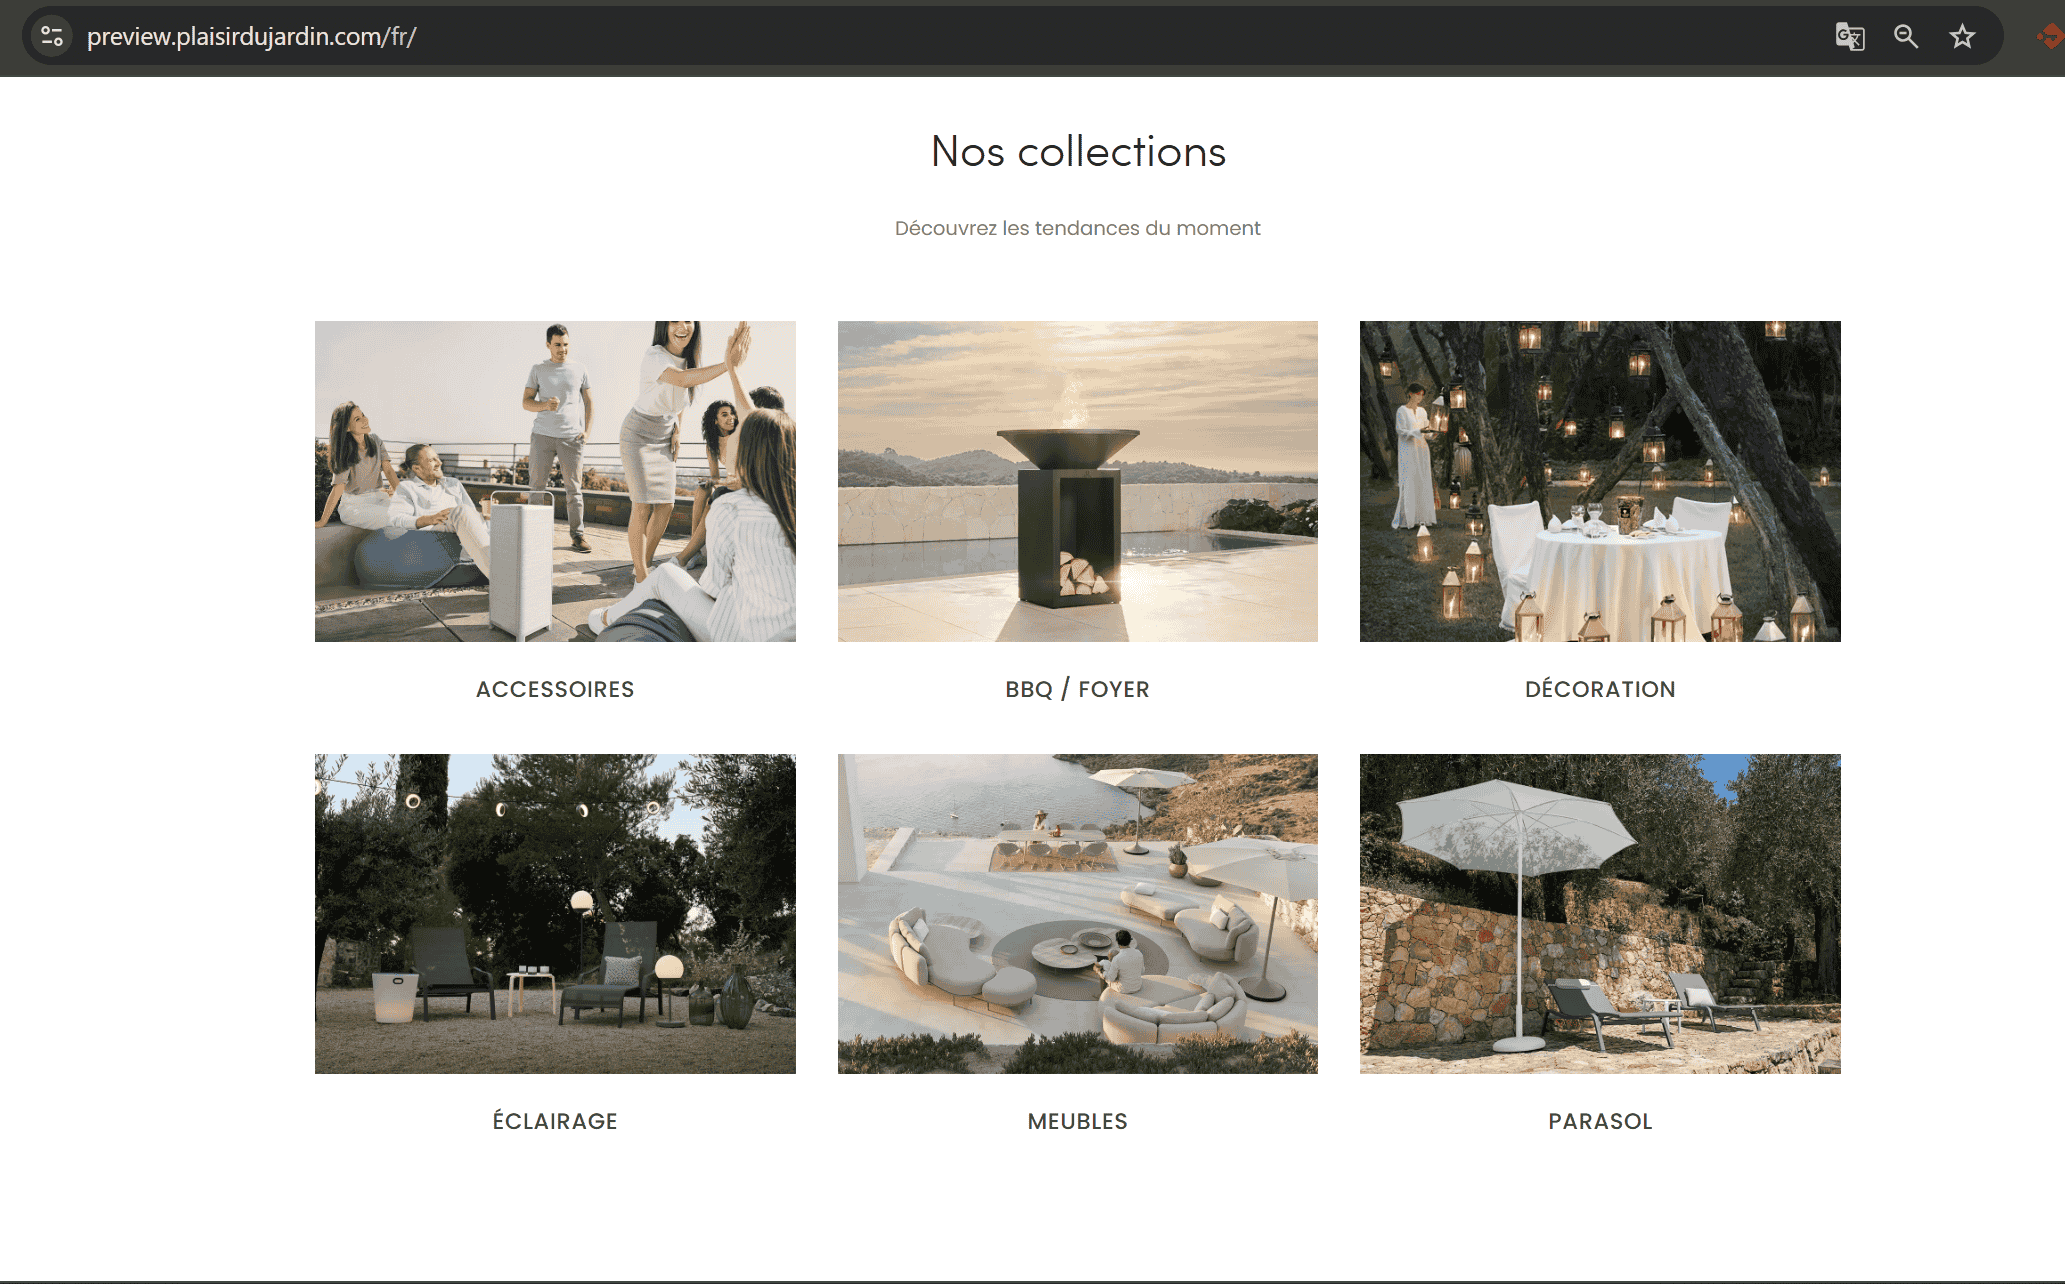
Task: Visit the PARASOL category label
Action: coord(1599,1121)
